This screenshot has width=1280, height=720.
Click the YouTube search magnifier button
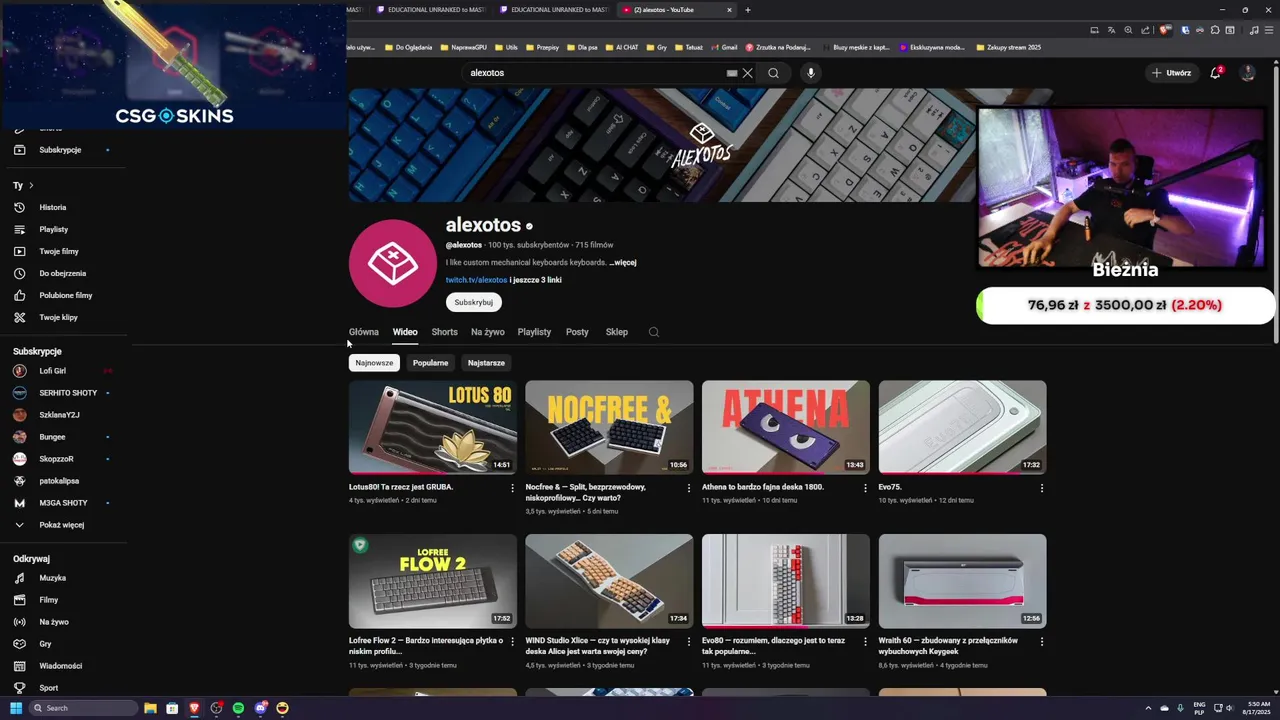click(x=773, y=73)
